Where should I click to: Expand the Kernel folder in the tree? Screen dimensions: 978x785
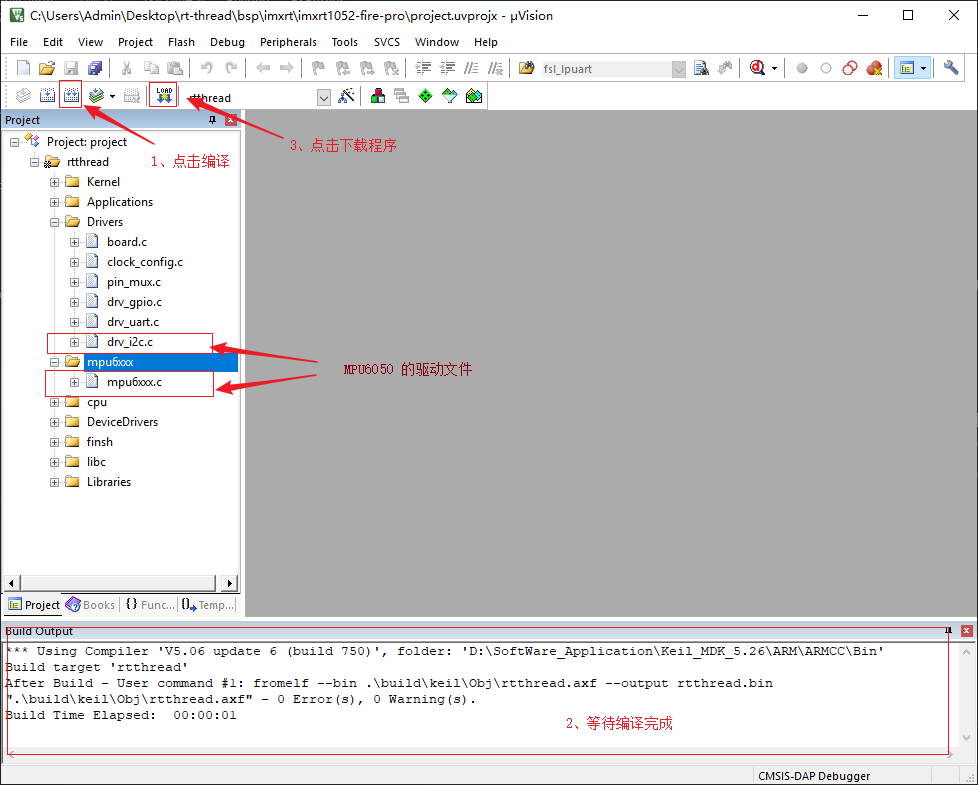[x=55, y=182]
